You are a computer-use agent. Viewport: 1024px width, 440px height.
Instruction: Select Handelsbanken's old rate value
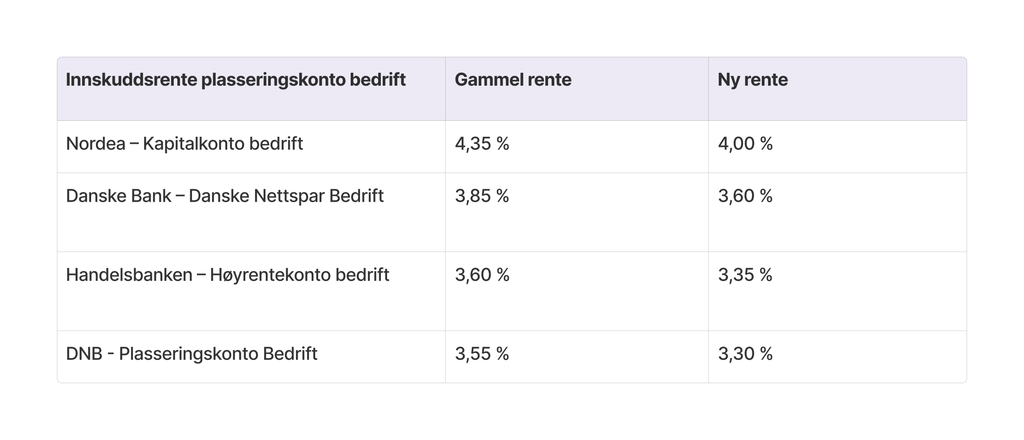click(x=482, y=275)
